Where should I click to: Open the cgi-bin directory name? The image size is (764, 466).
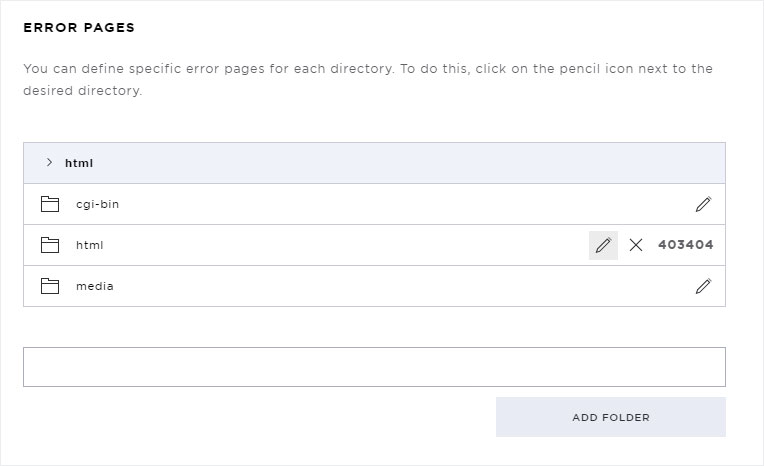pyautogui.click(x=97, y=204)
